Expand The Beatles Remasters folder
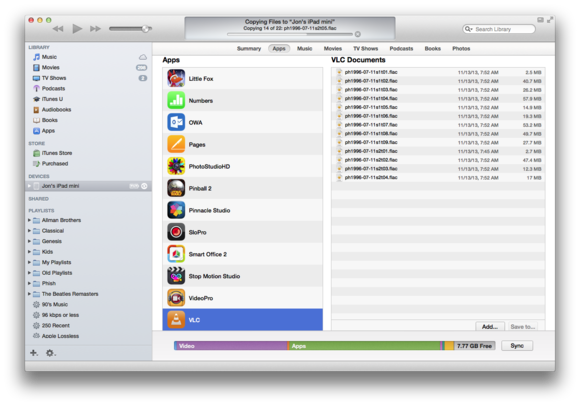The image size is (580, 406). (29, 294)
